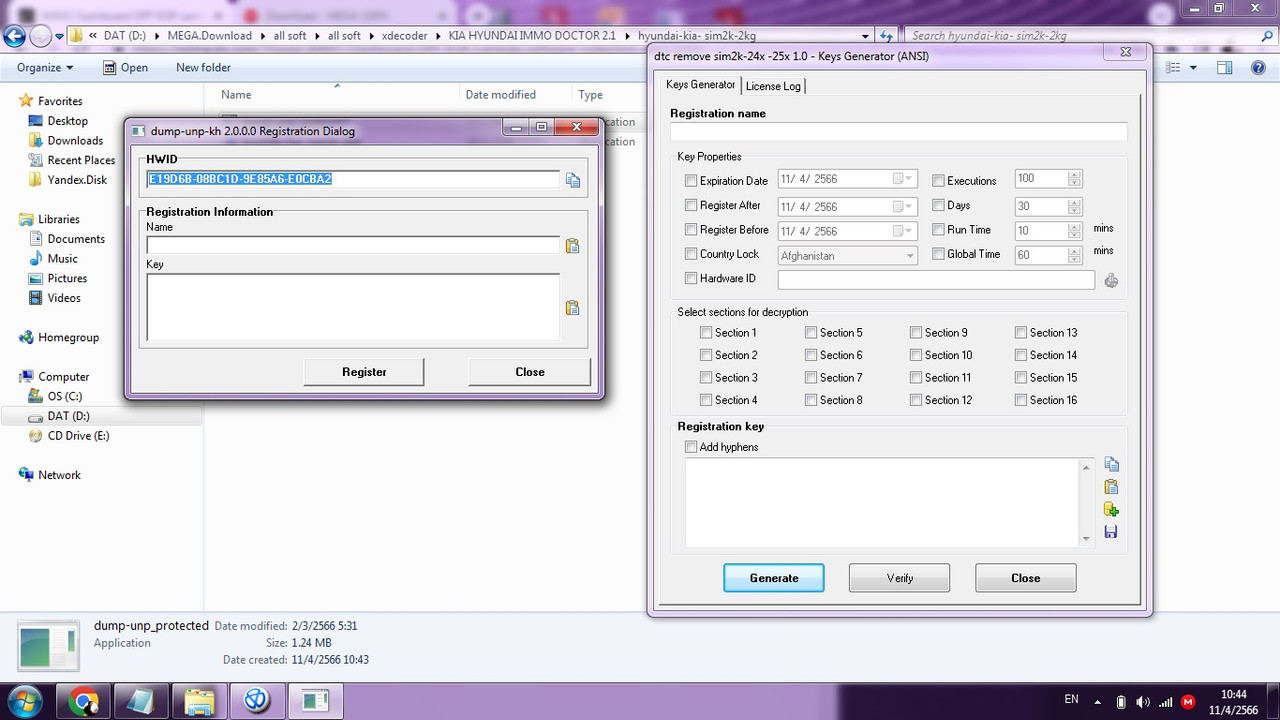Open the view options dropdown arrow in Explorer
Viewport: 1280px width, 720px height.
tap(1194, 68)
